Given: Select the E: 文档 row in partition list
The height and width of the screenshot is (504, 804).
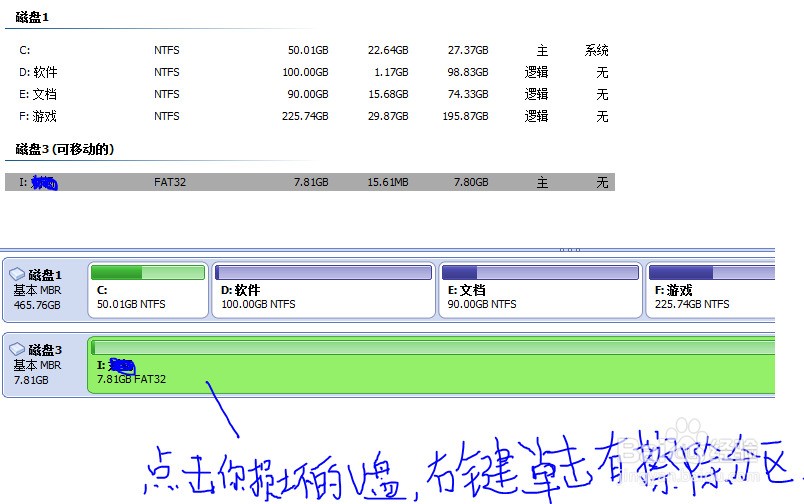Looking at the screenshot, I should coord(310,94).
